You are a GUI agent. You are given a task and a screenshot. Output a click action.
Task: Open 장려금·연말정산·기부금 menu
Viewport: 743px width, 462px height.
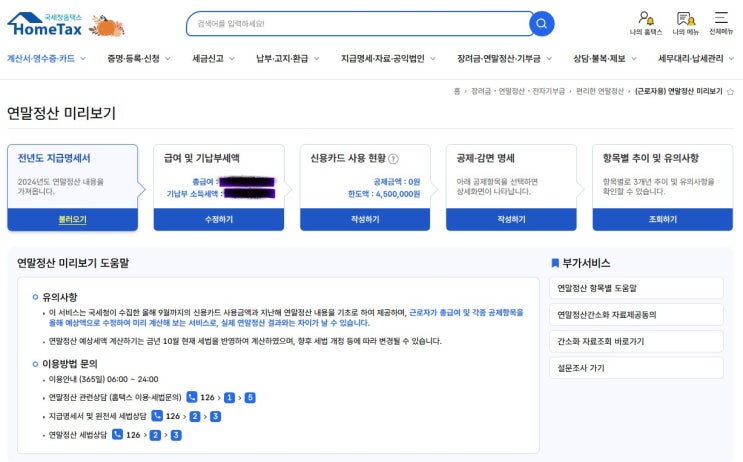498,59
